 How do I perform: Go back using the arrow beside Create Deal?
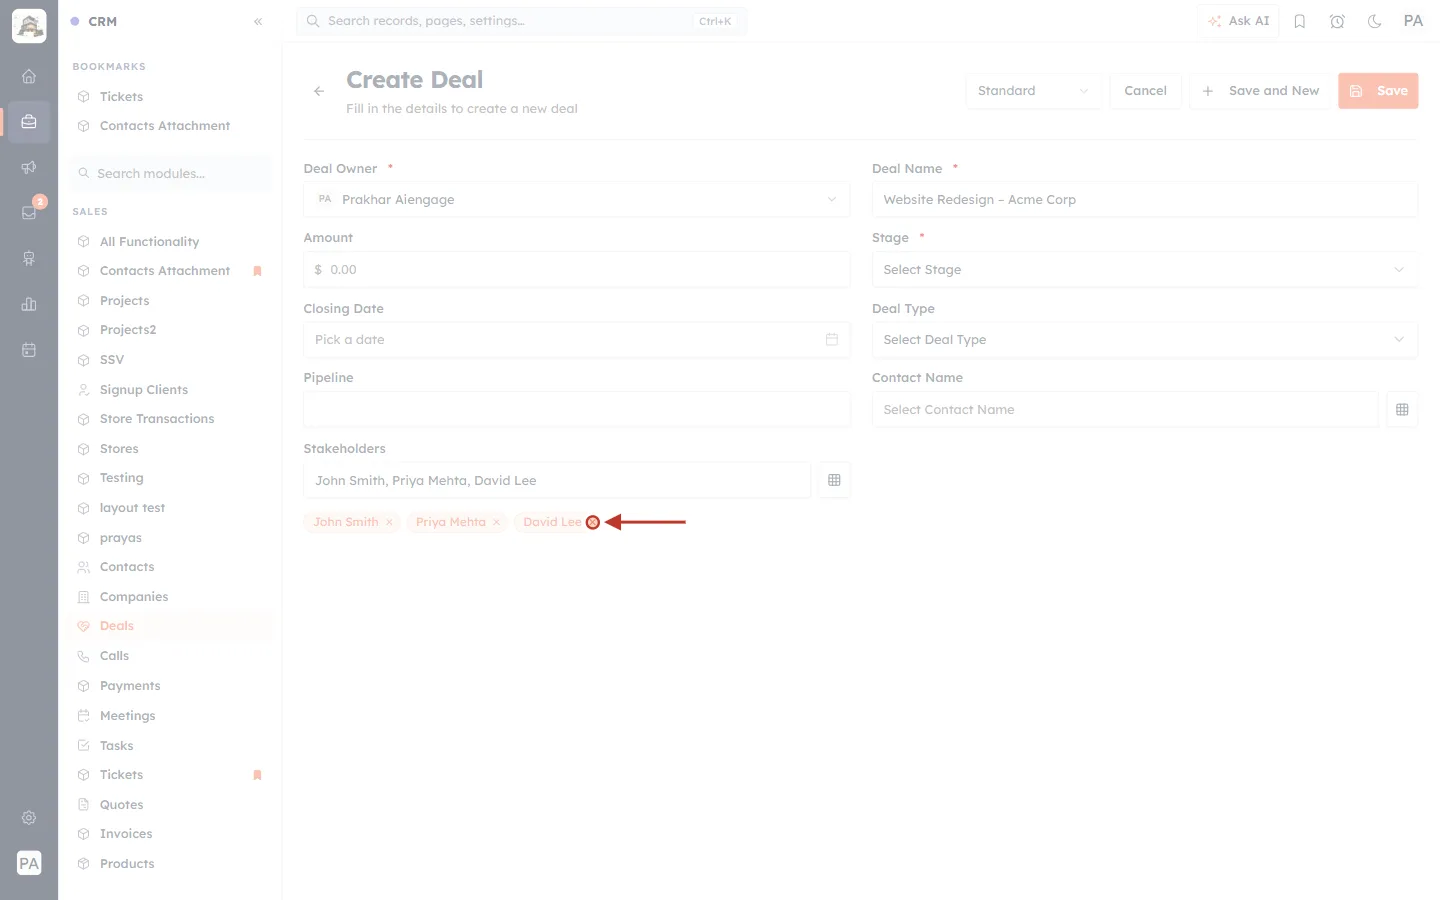pyautogui.click(x=319, y=91)
